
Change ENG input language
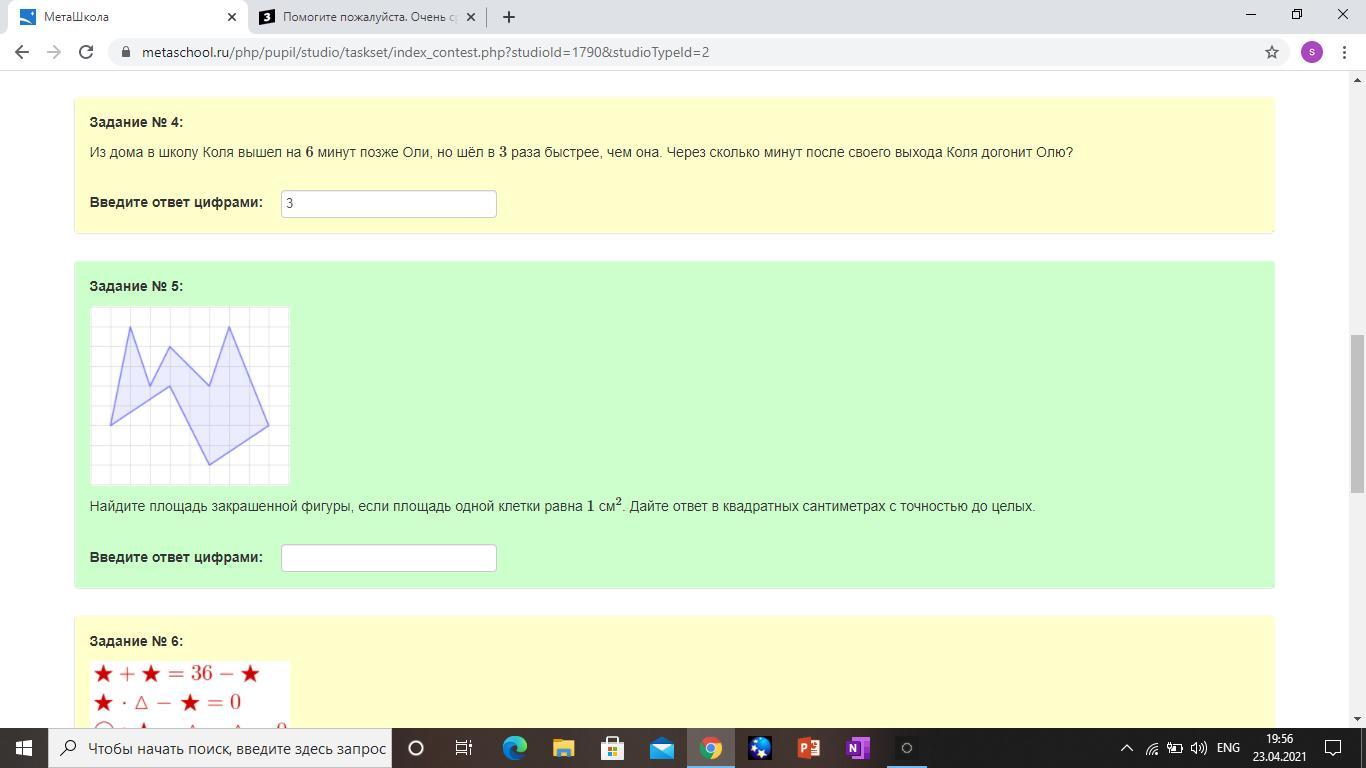pyautogui.click(x=1228, y=748)
